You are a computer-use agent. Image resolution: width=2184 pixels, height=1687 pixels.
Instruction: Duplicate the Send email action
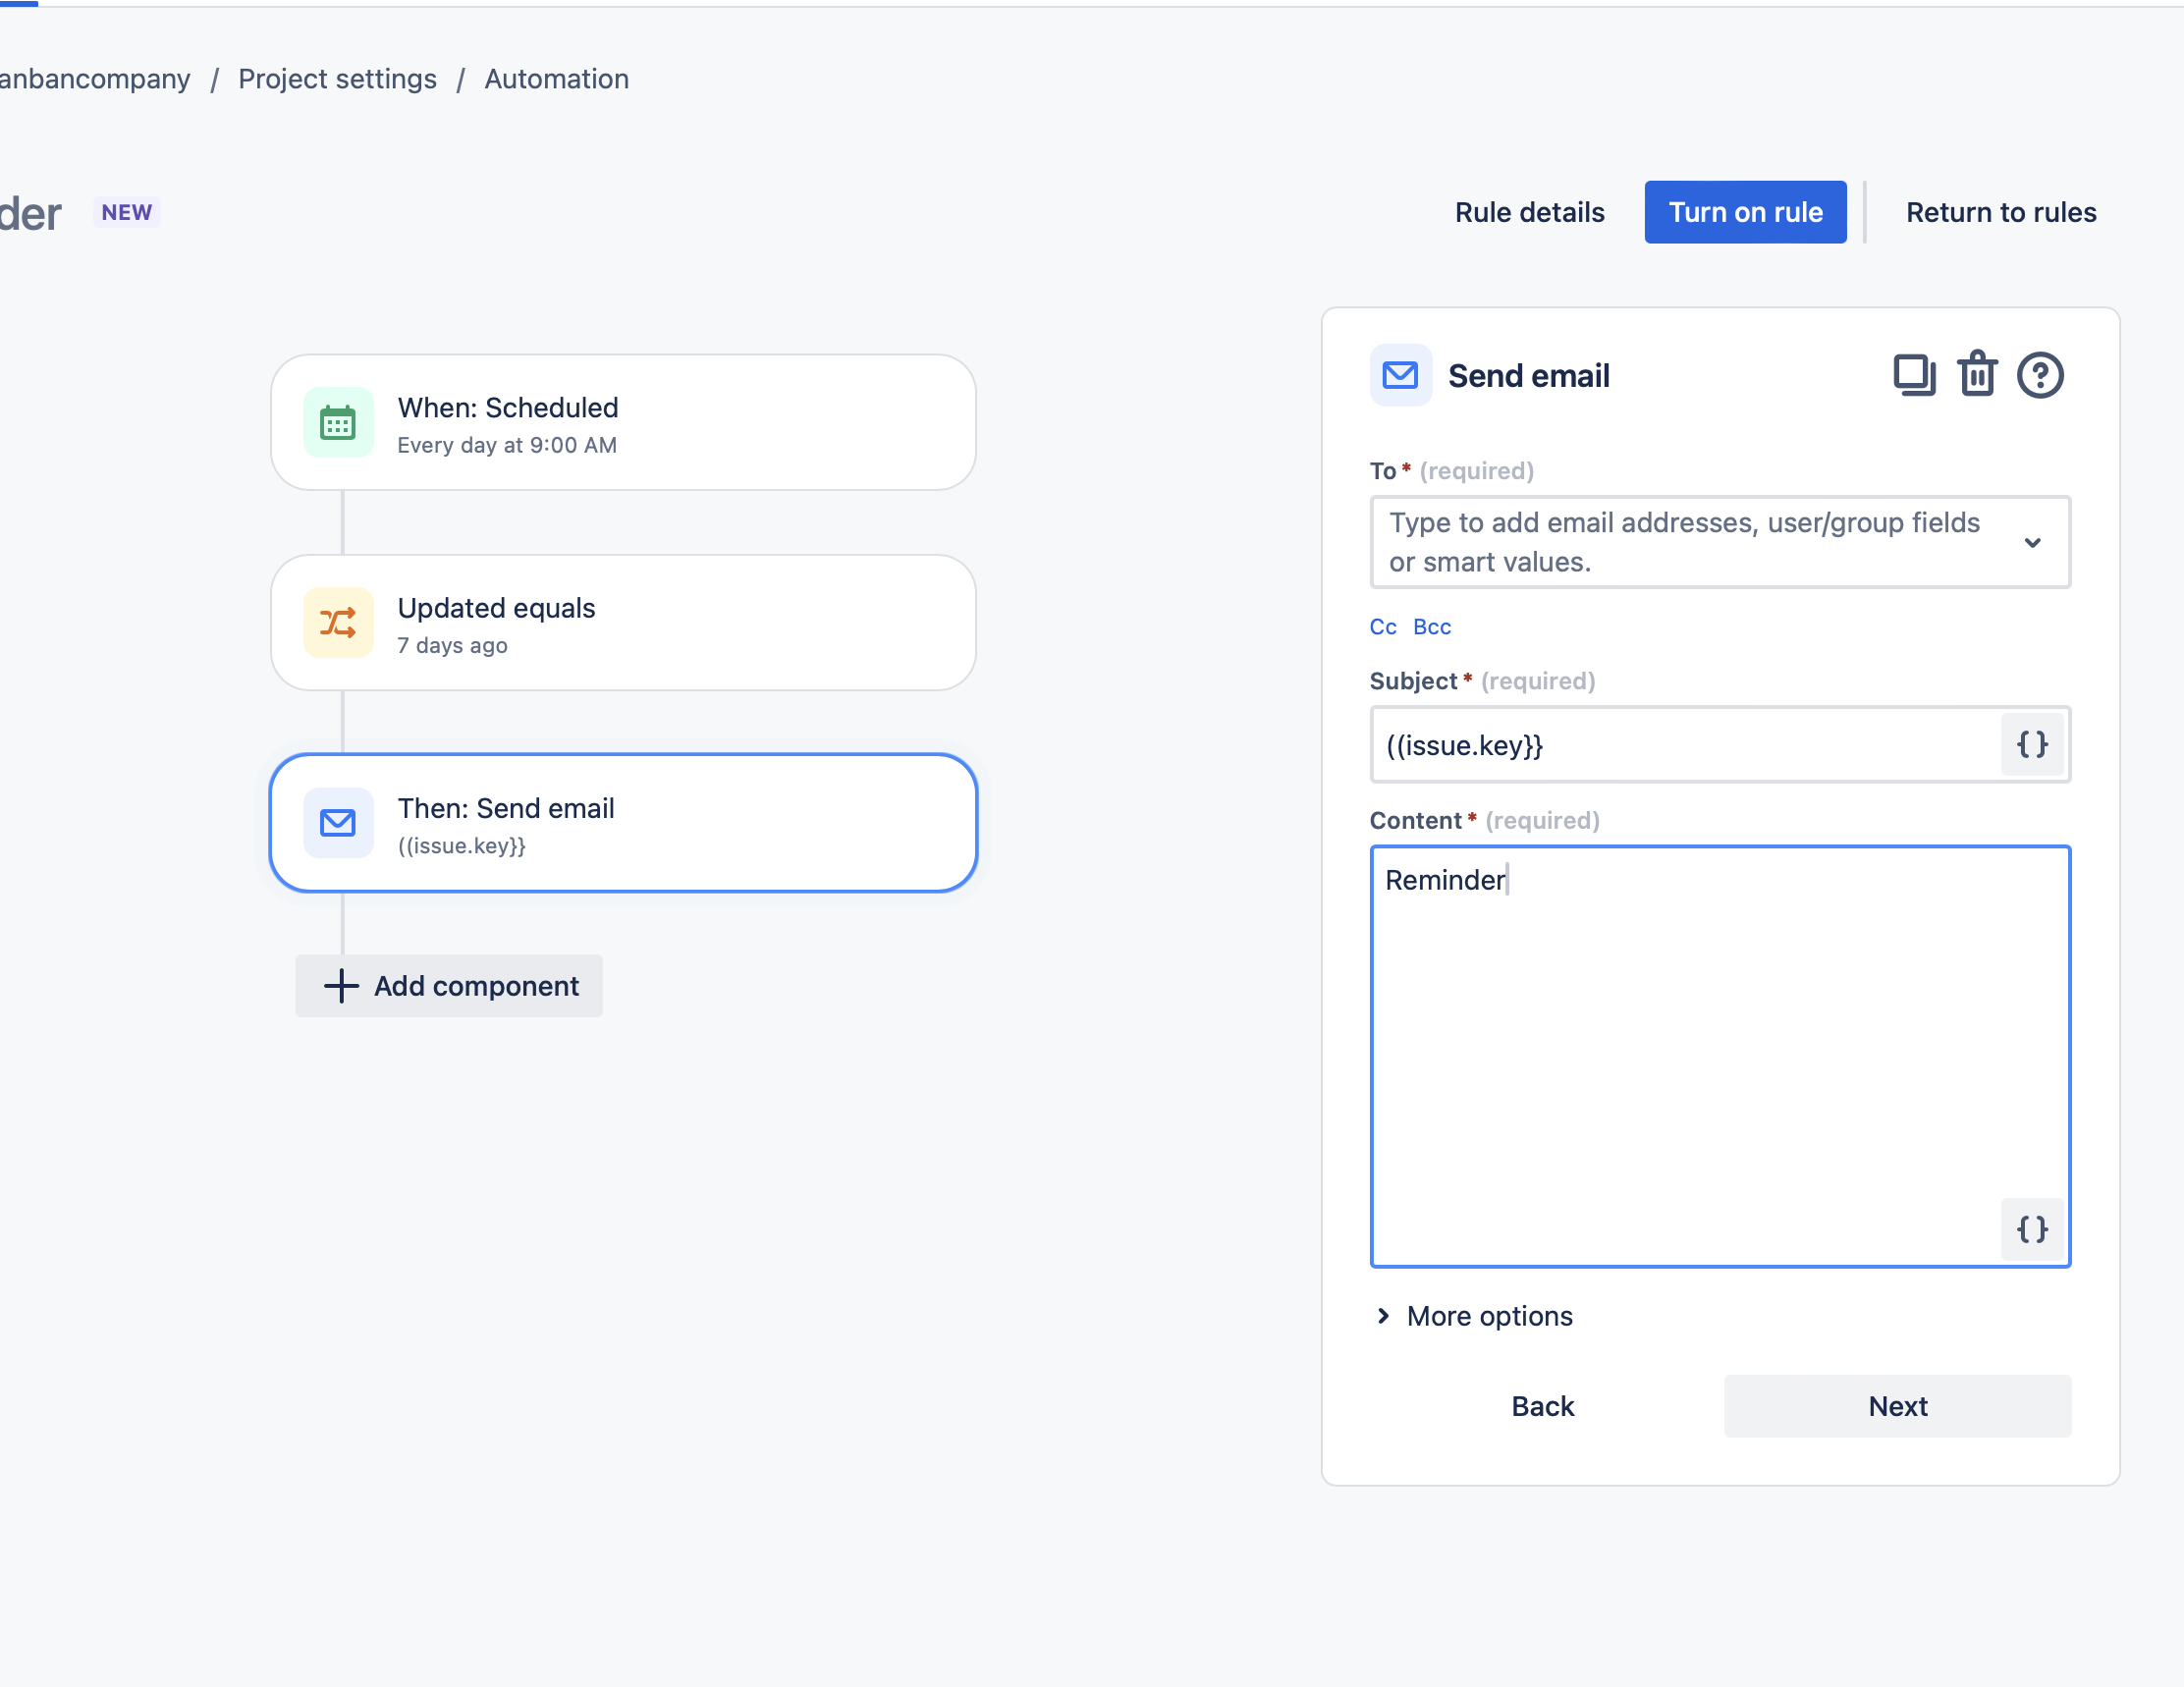coord(1913,375)
